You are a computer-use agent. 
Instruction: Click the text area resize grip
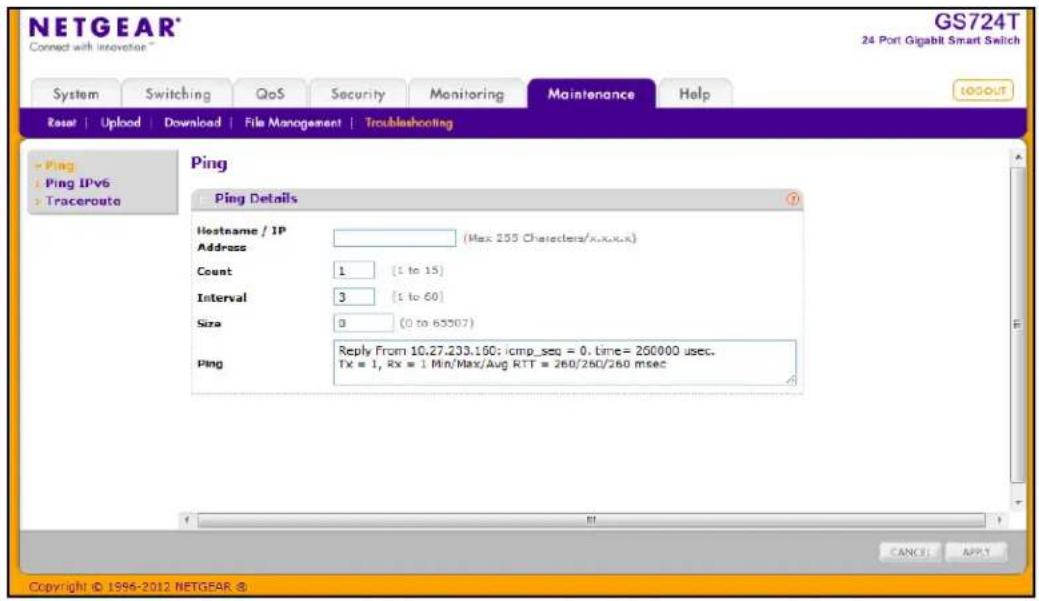tap(791, 379)
